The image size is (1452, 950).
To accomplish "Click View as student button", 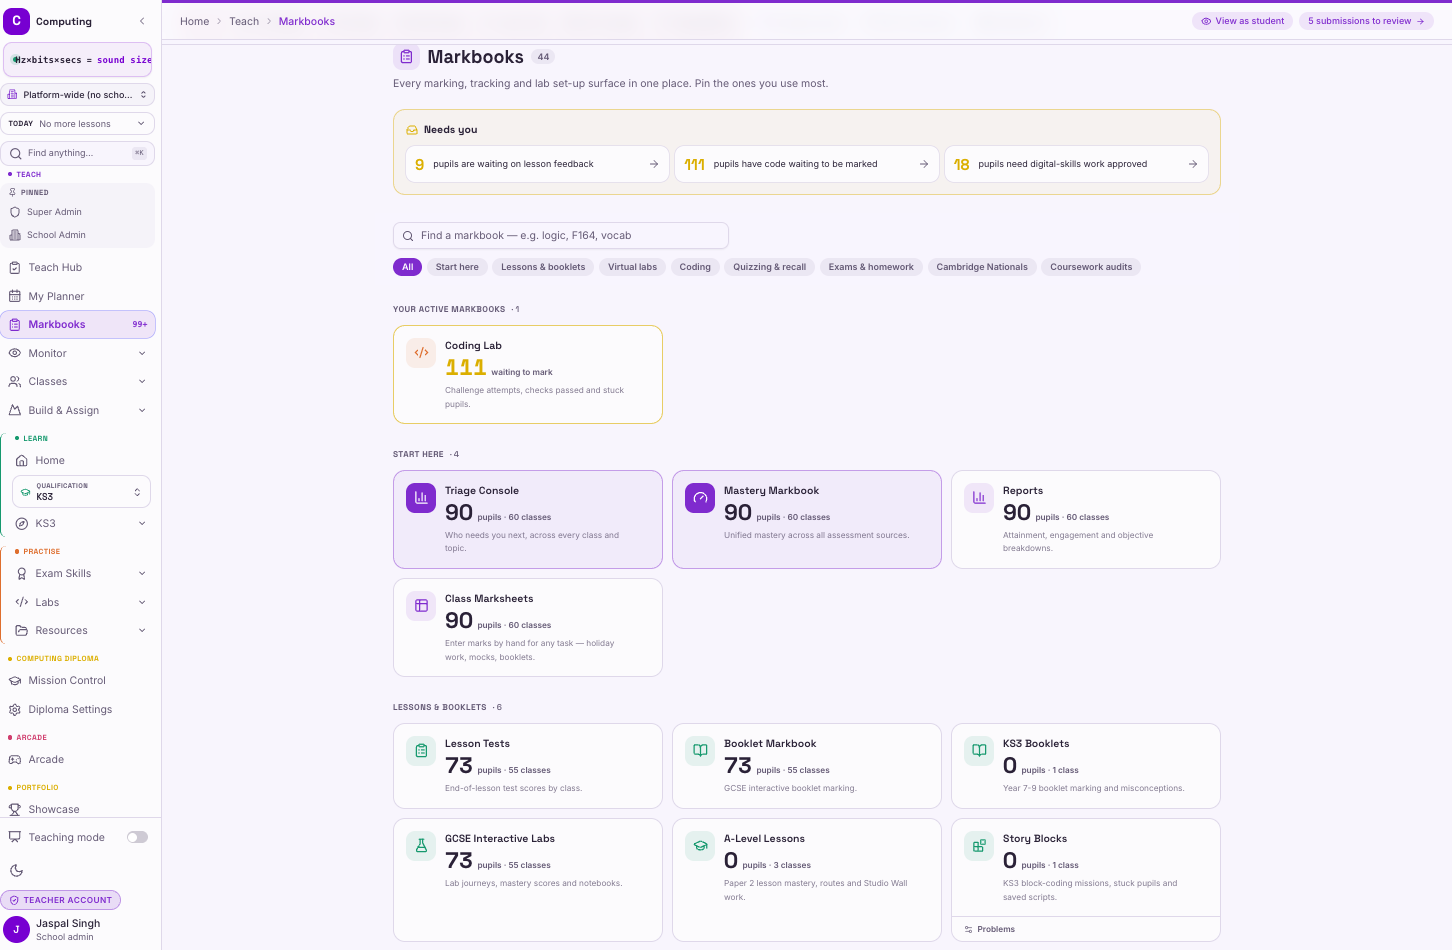I will pyautogui.click(x=1243, y=21).
